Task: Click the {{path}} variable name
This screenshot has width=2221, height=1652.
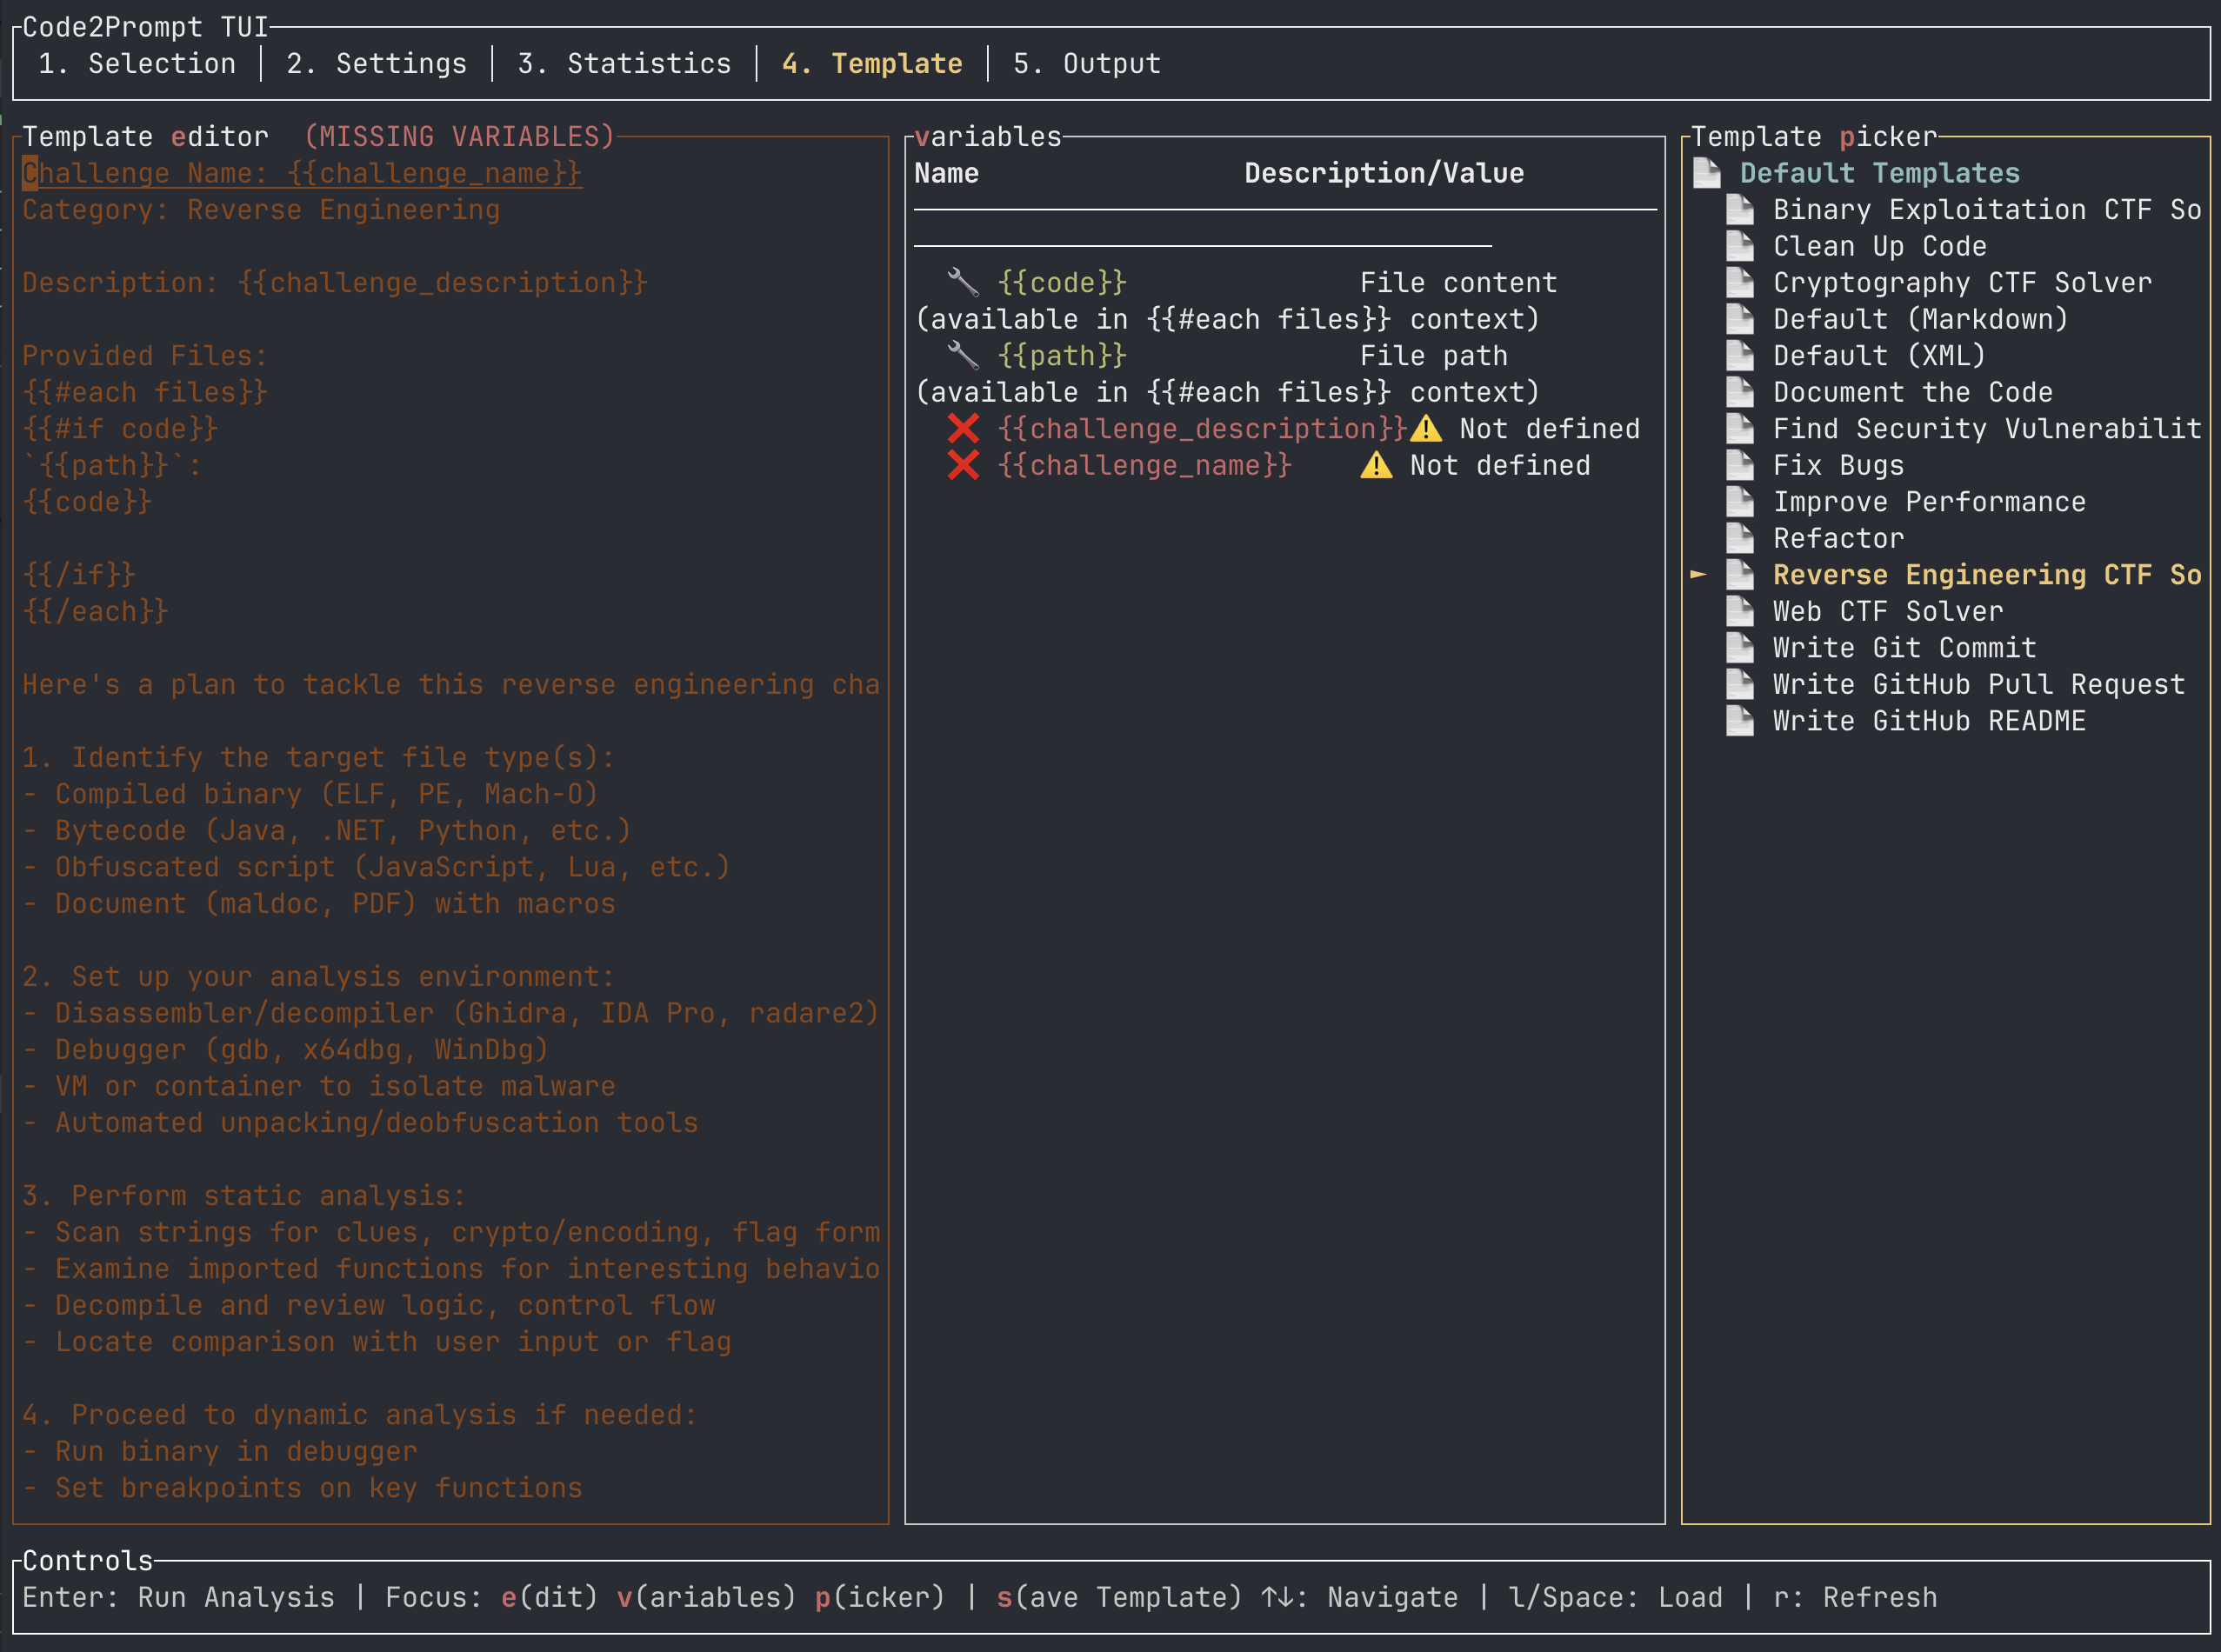Action: tap(1062, 356)
